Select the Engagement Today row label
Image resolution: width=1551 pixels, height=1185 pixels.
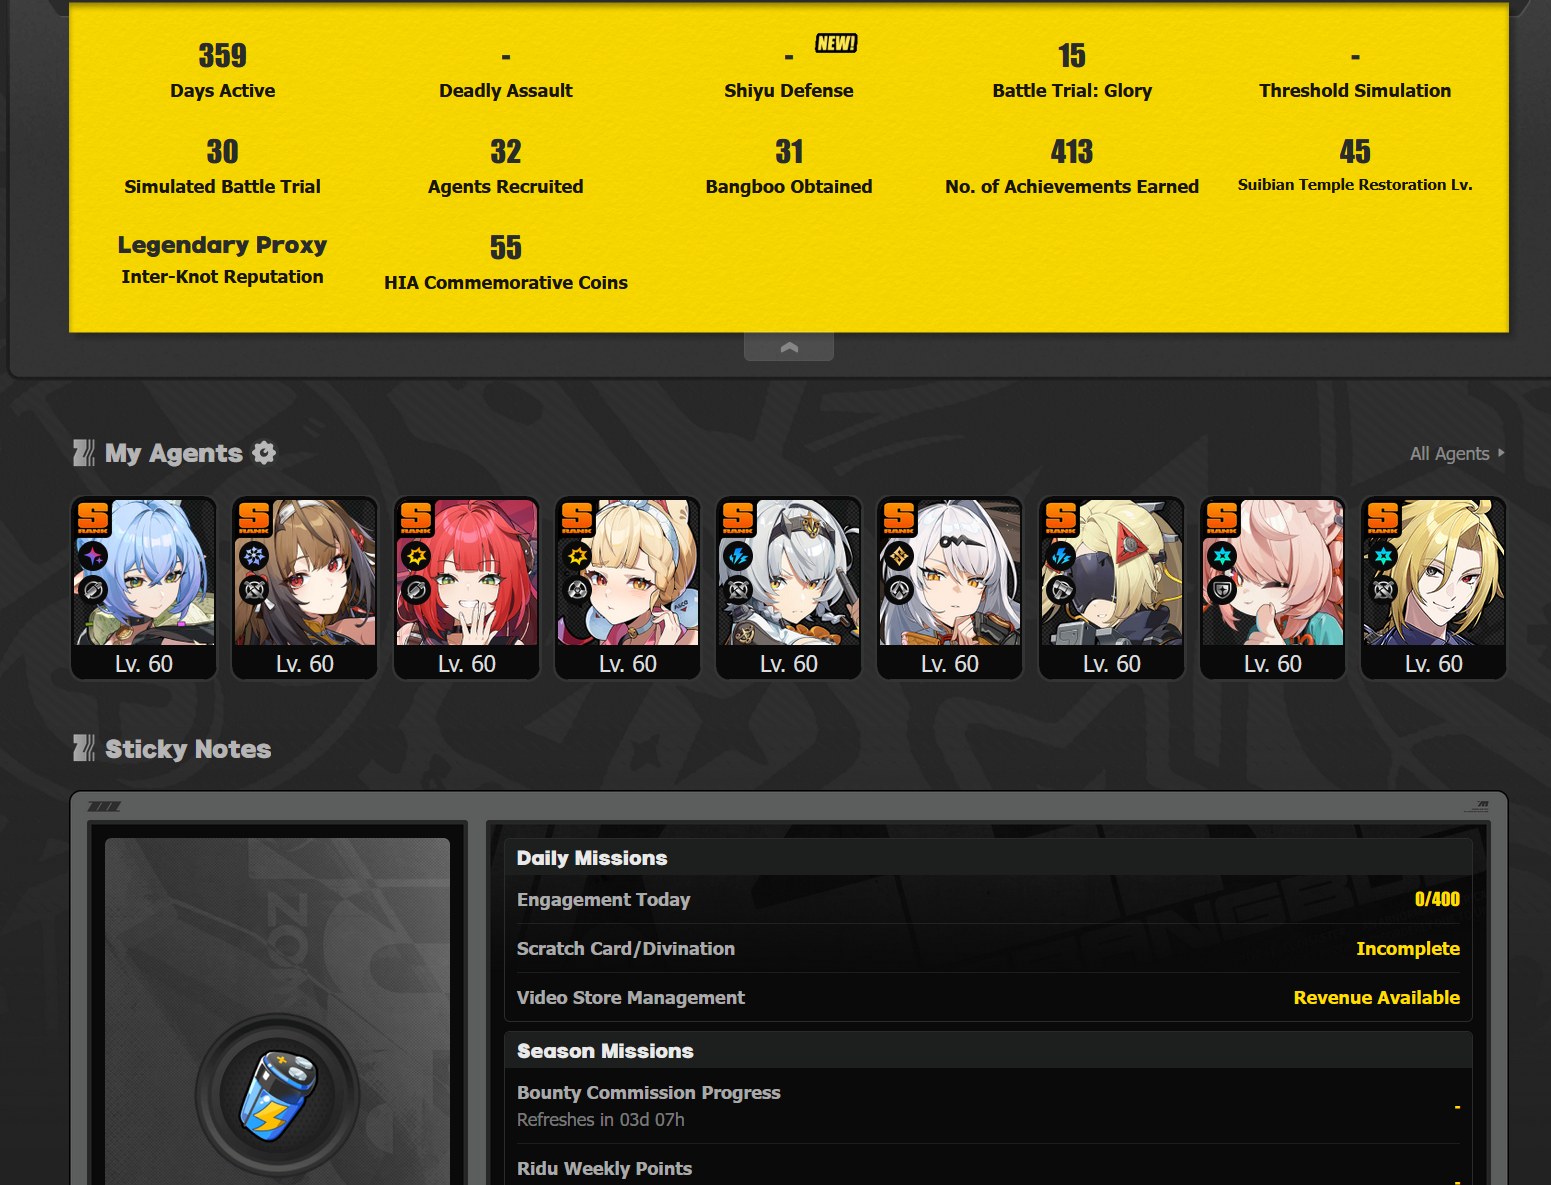pyautogui.click(x=604, y=900)
